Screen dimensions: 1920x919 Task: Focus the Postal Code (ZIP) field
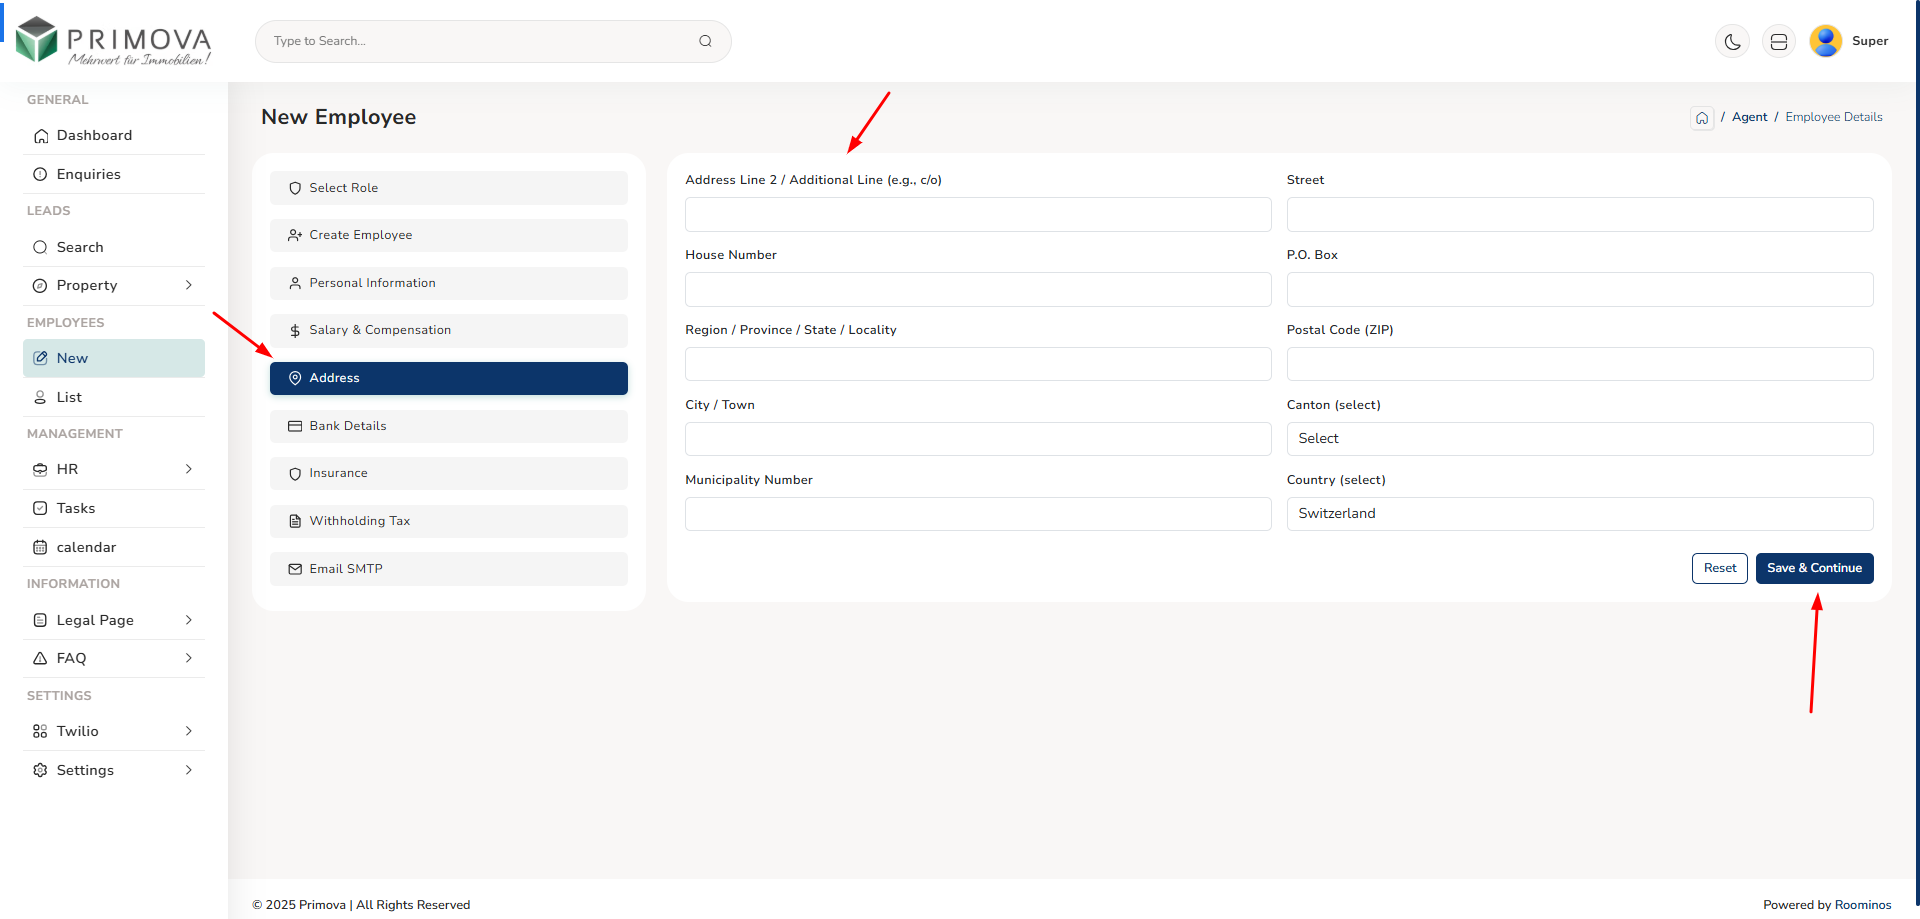(1579, 364)
